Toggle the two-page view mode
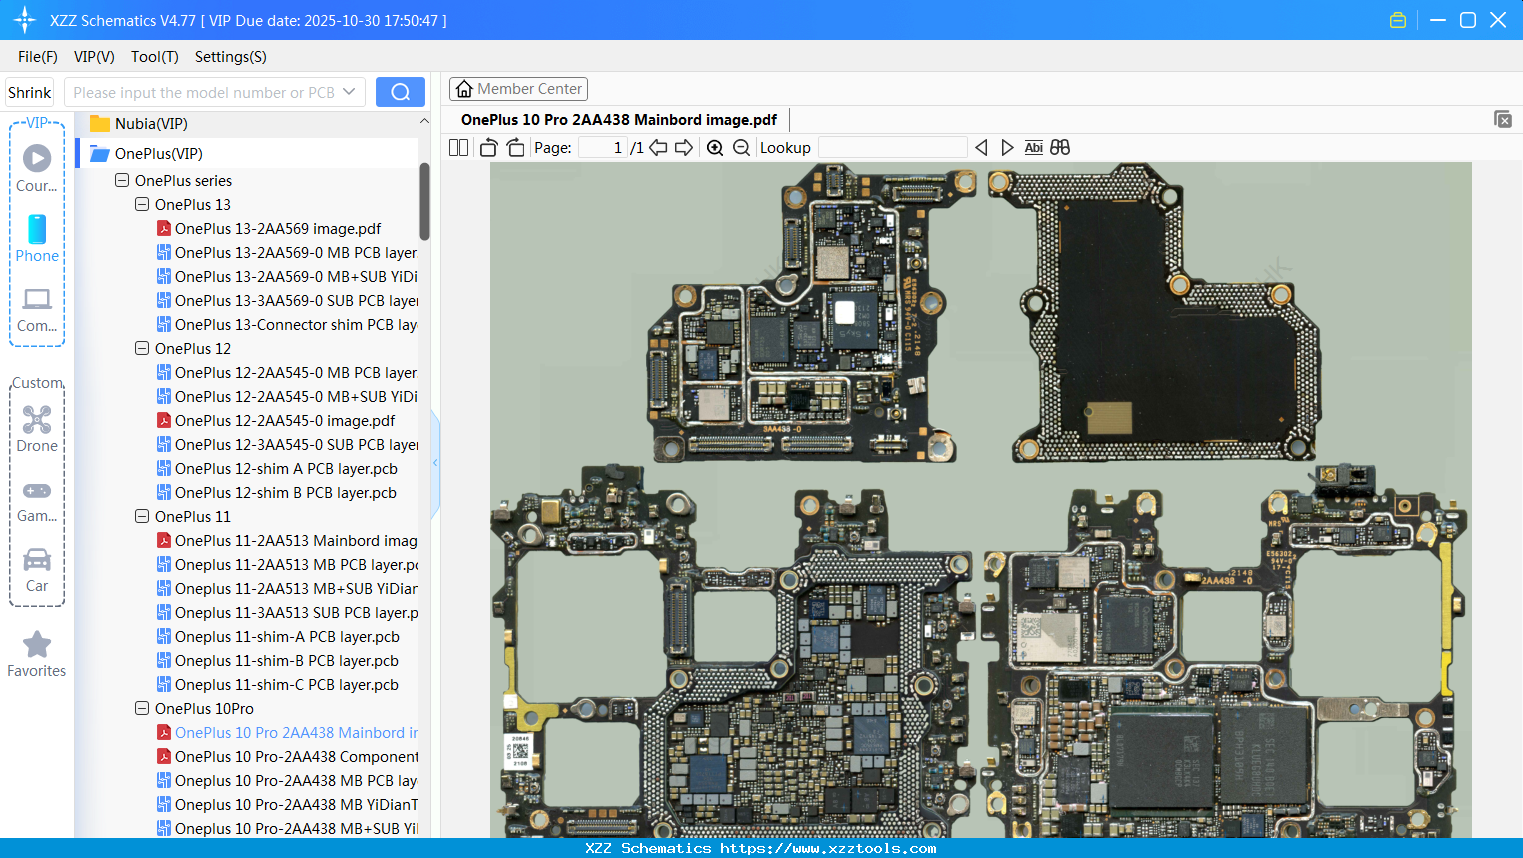The height and width of the screenshot is (858, 1523). 458,147
